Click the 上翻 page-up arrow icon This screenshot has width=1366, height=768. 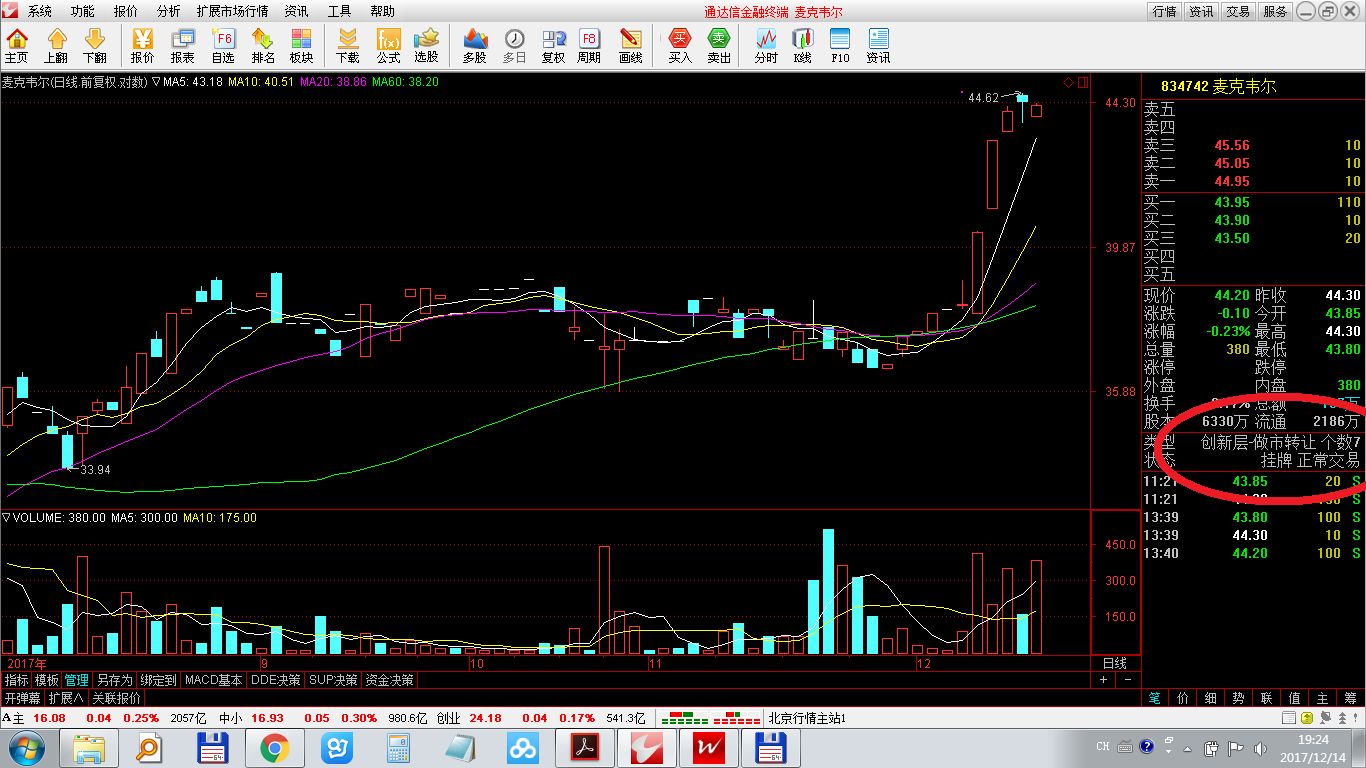57,46
